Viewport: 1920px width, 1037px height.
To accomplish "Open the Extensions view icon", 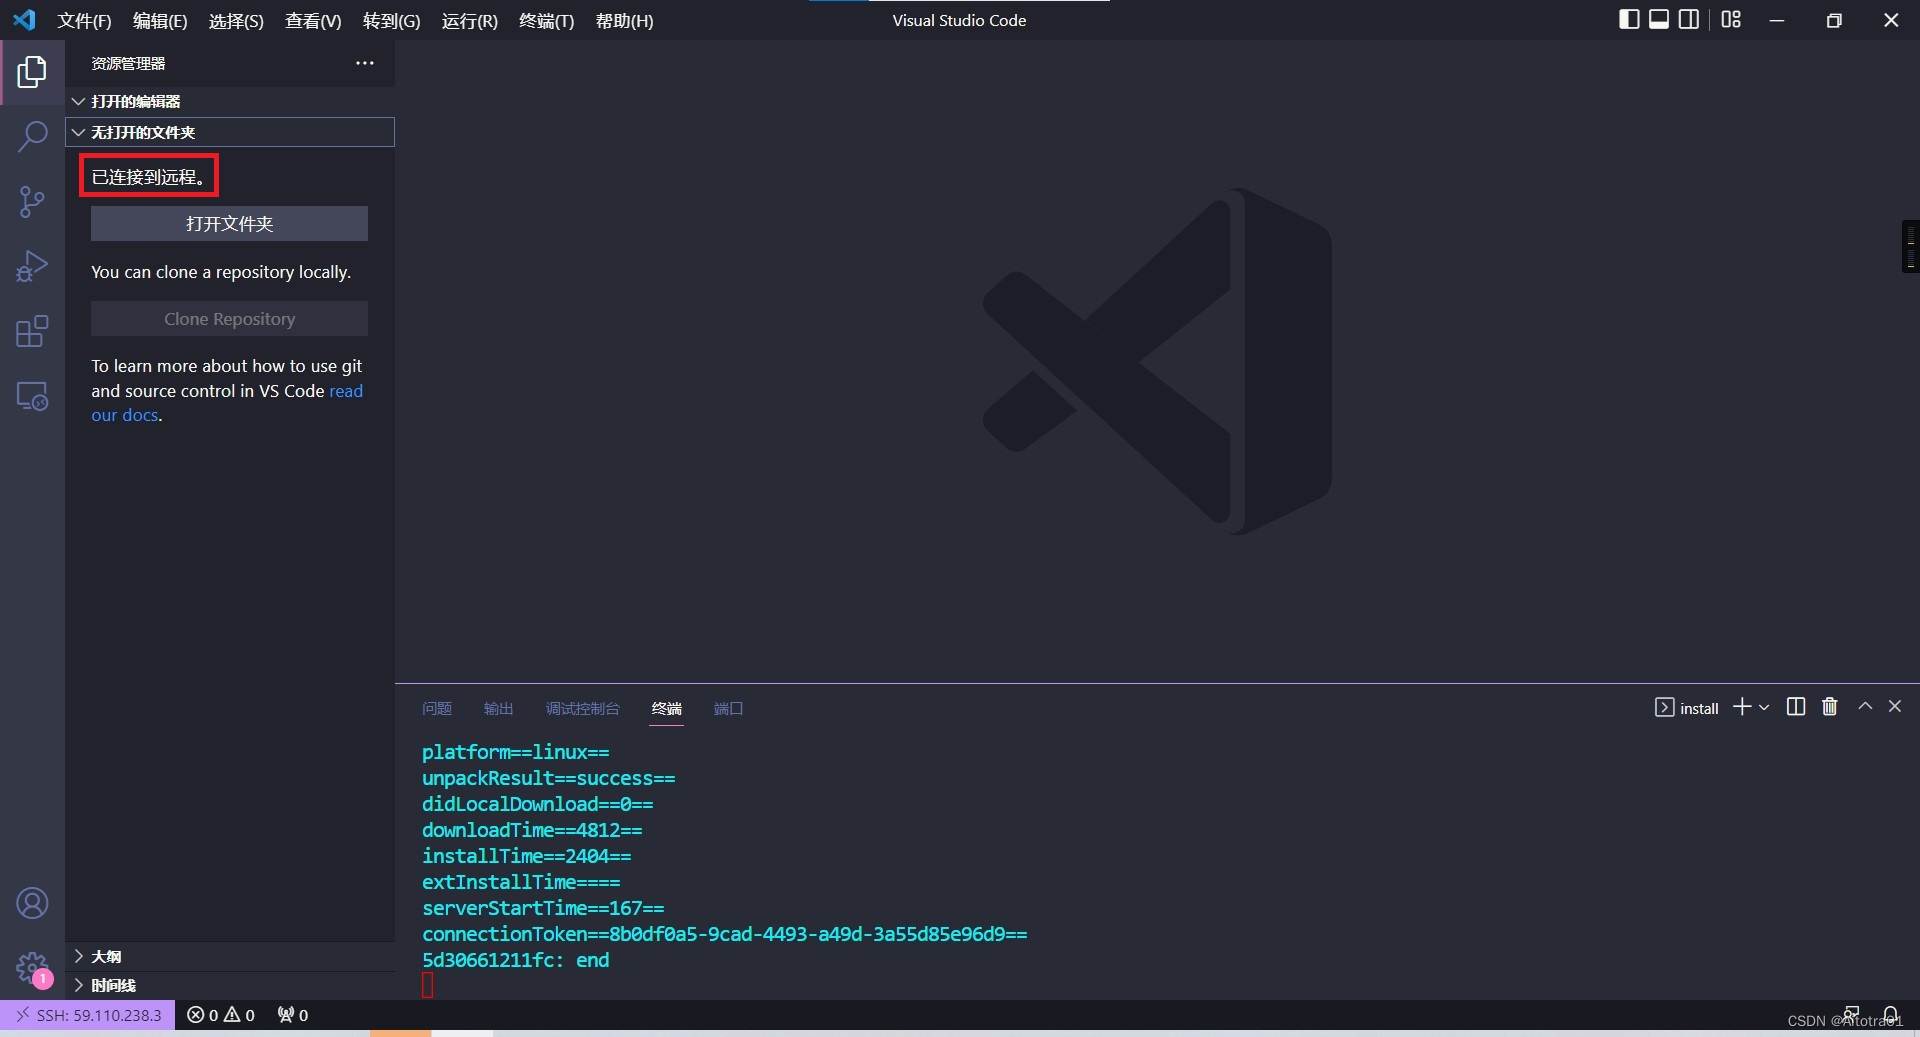I will (32, 331).
